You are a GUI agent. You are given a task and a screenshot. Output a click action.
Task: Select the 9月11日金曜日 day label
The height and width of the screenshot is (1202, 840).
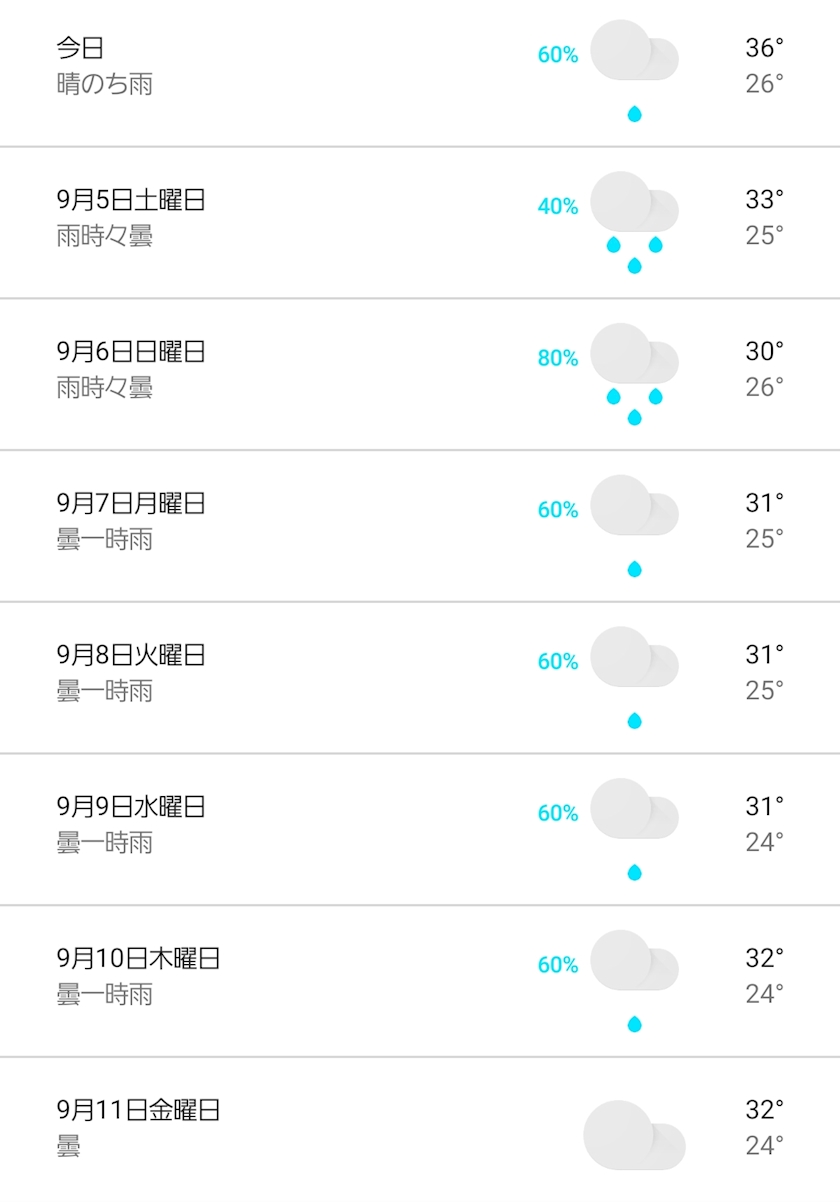coord(138,1110)
